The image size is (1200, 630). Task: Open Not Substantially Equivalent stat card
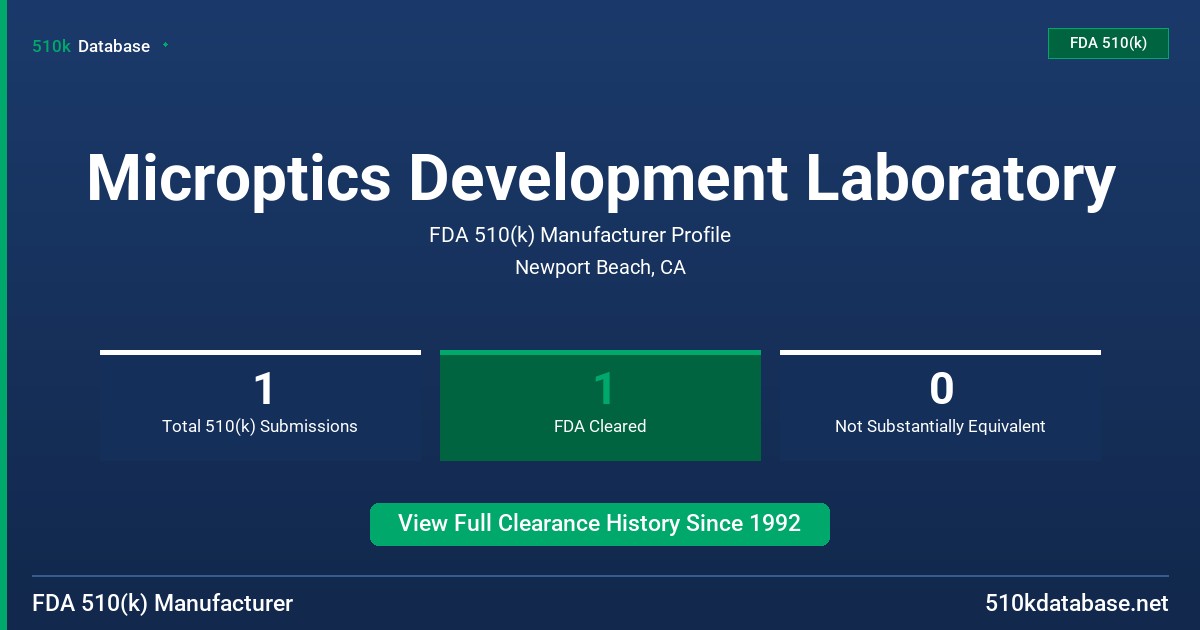pyautogui.click(x=940, y=405)
